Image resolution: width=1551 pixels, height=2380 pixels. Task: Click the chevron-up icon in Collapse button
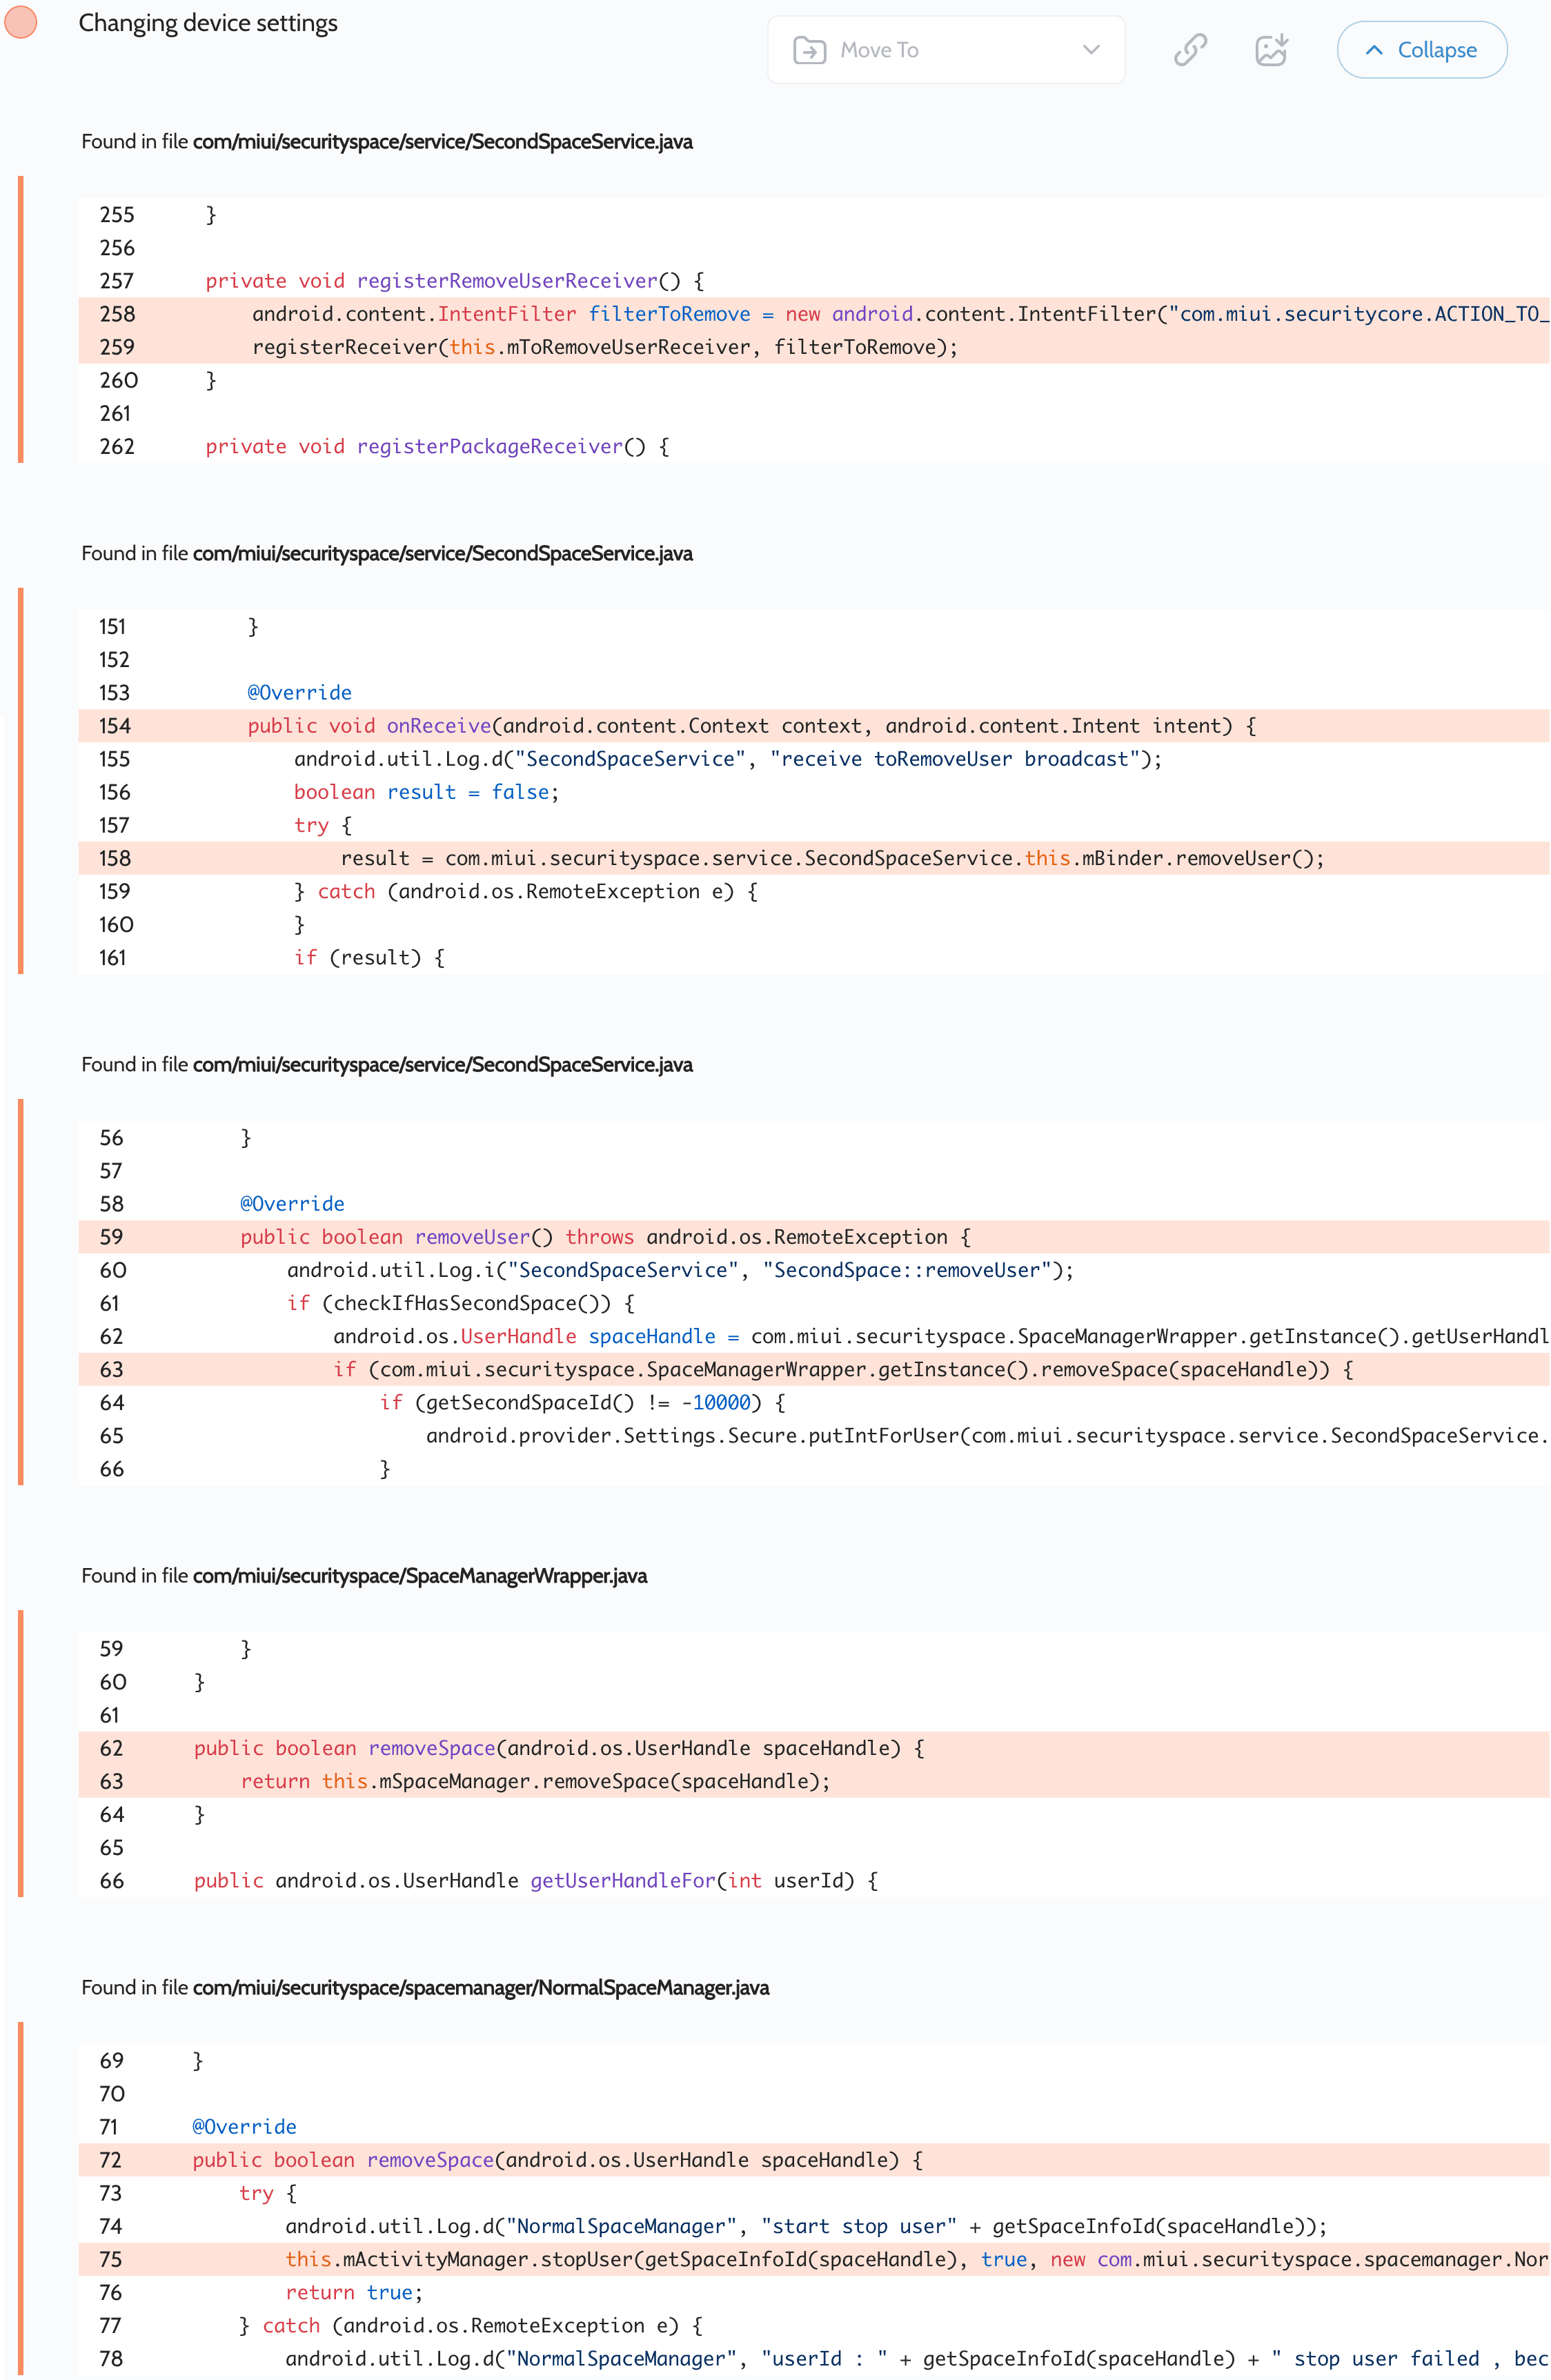tap(1374, 50)
